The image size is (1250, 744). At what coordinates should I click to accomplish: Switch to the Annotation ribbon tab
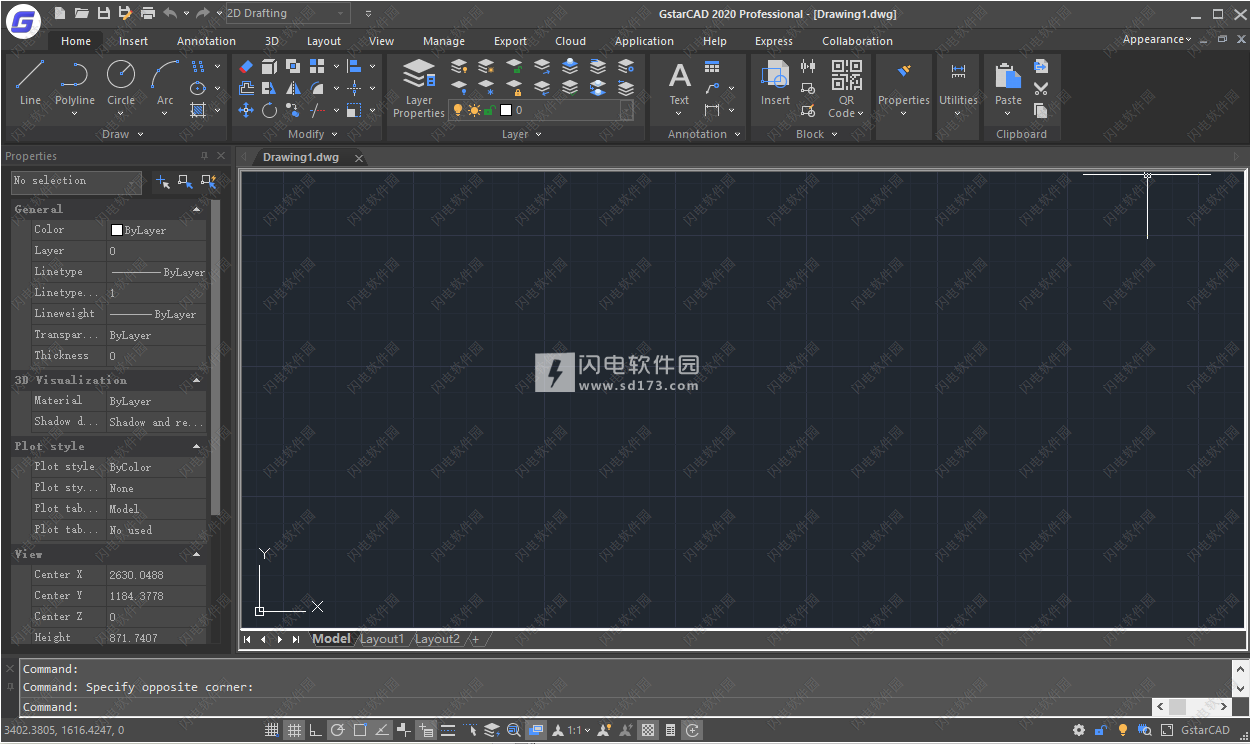[206, 41]
